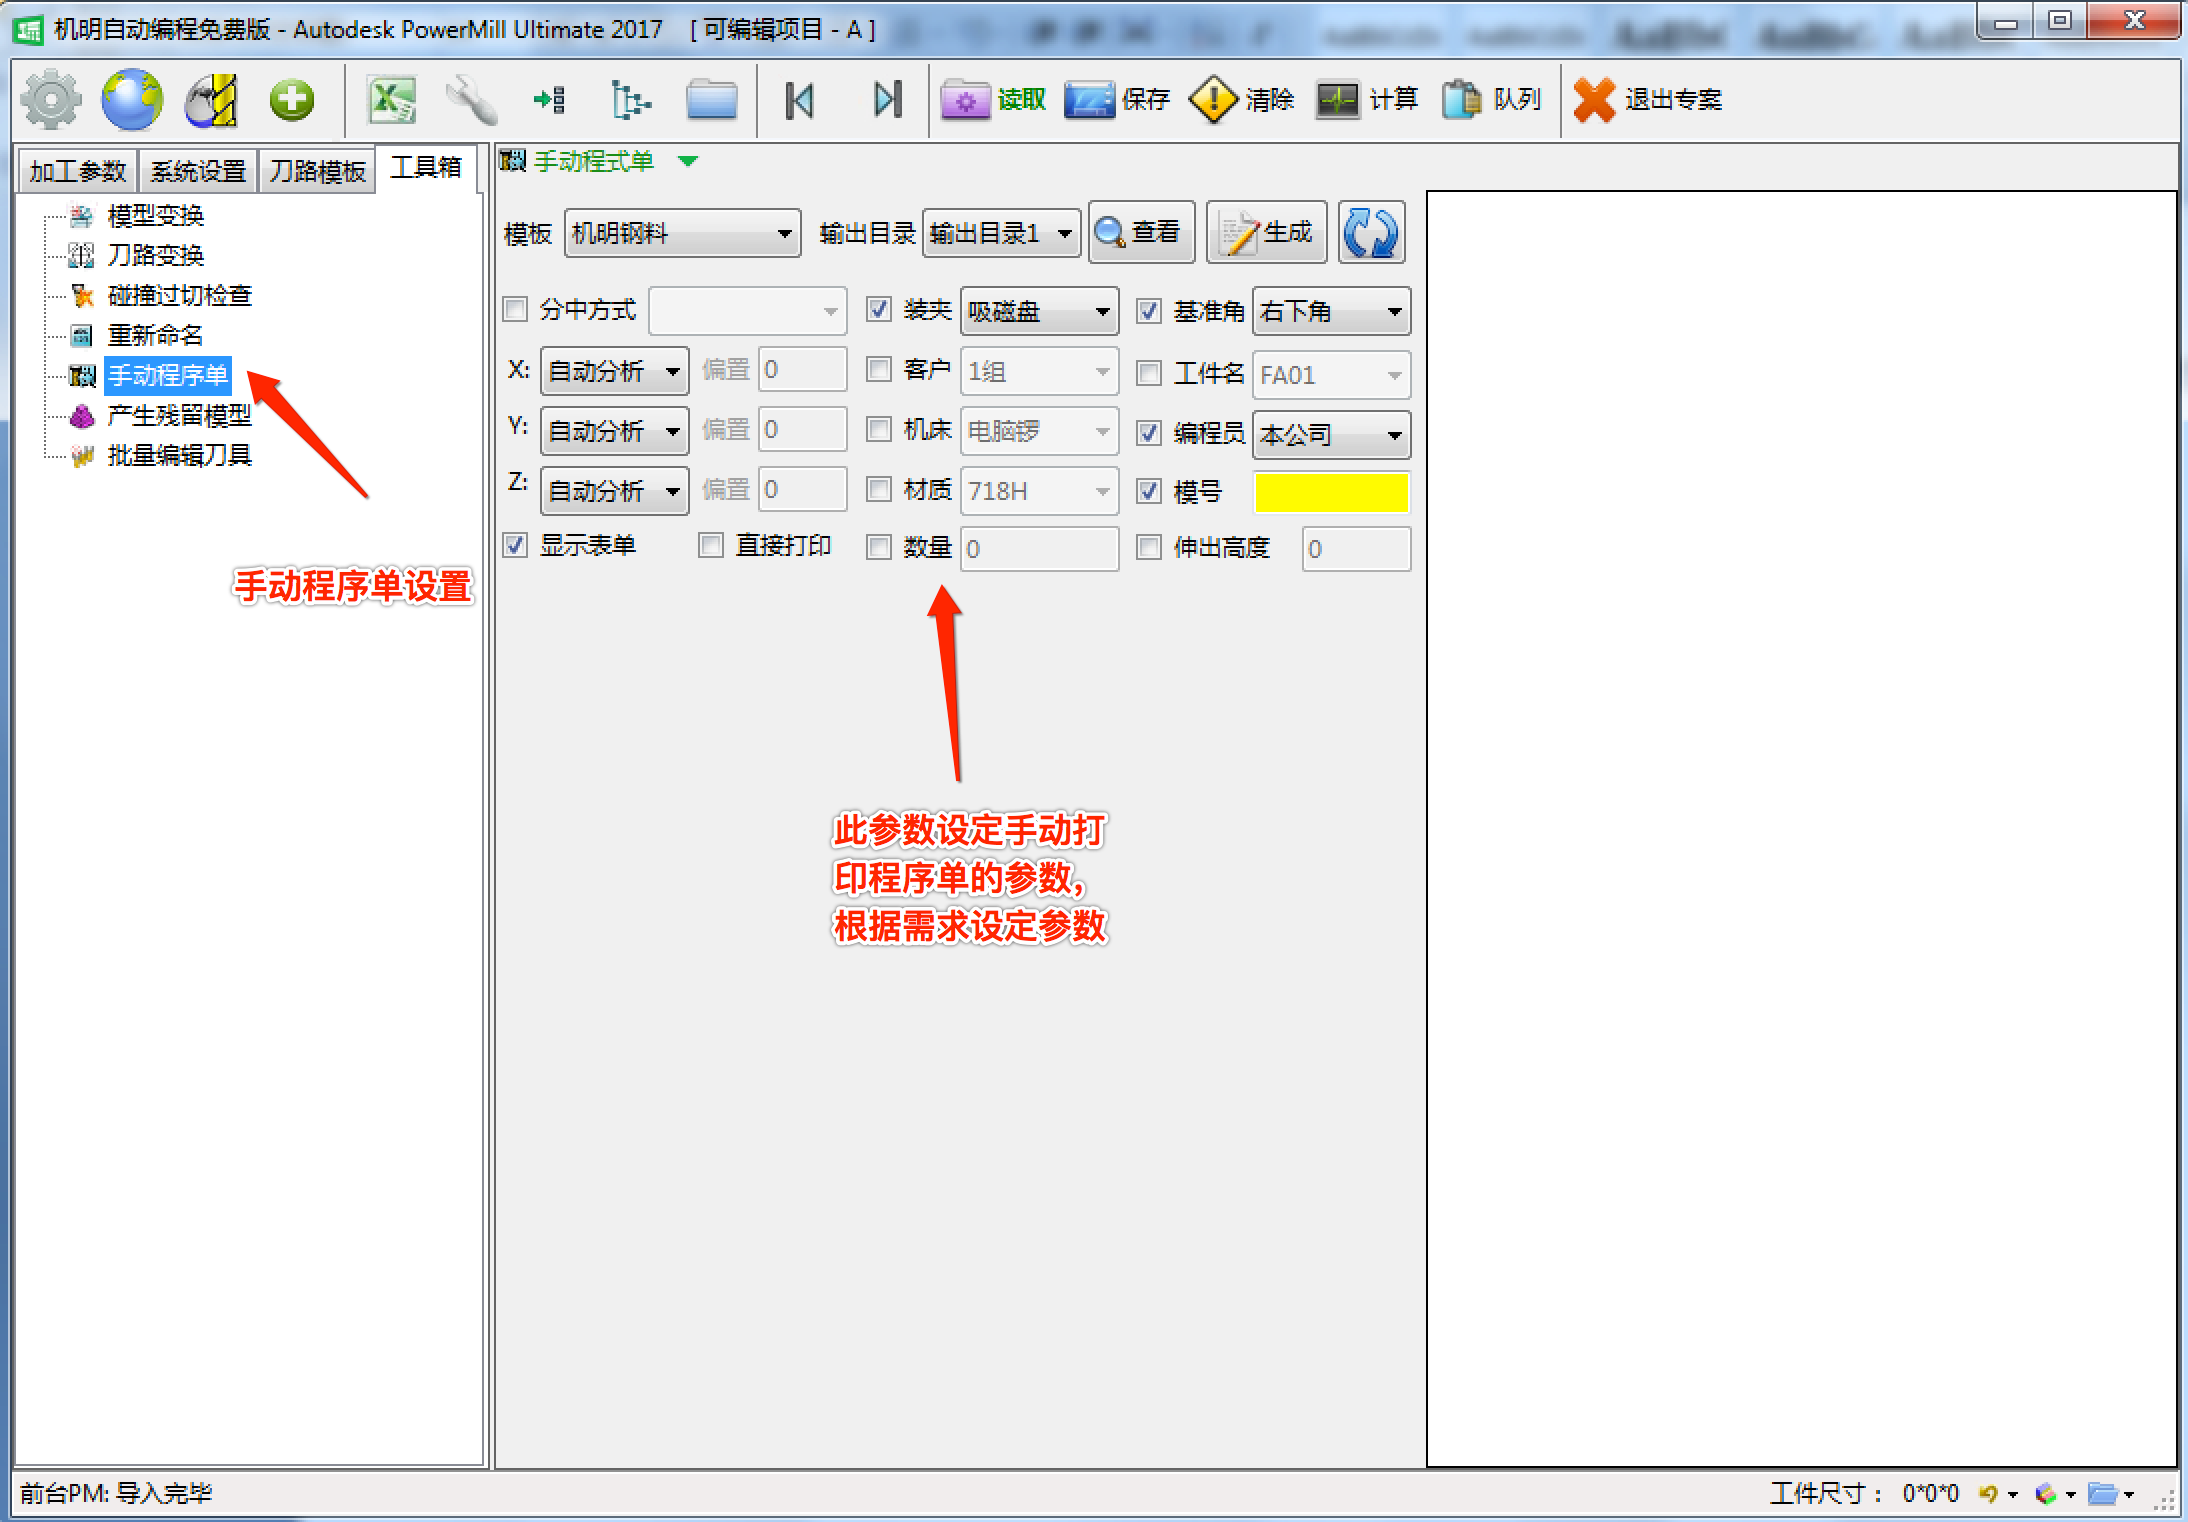Screen dimensions: 2188x1522
Task: Click the blue refresh arrows button
Action: tap(1371, 232)
